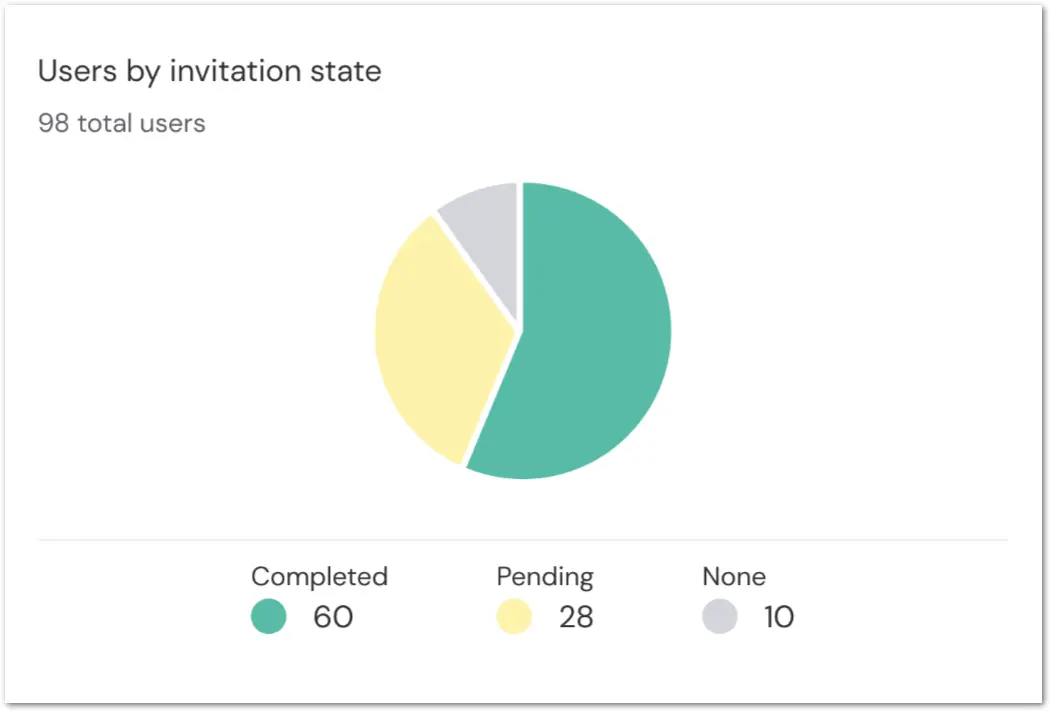Click the pie chart center where slices meet

pos(519,330)
